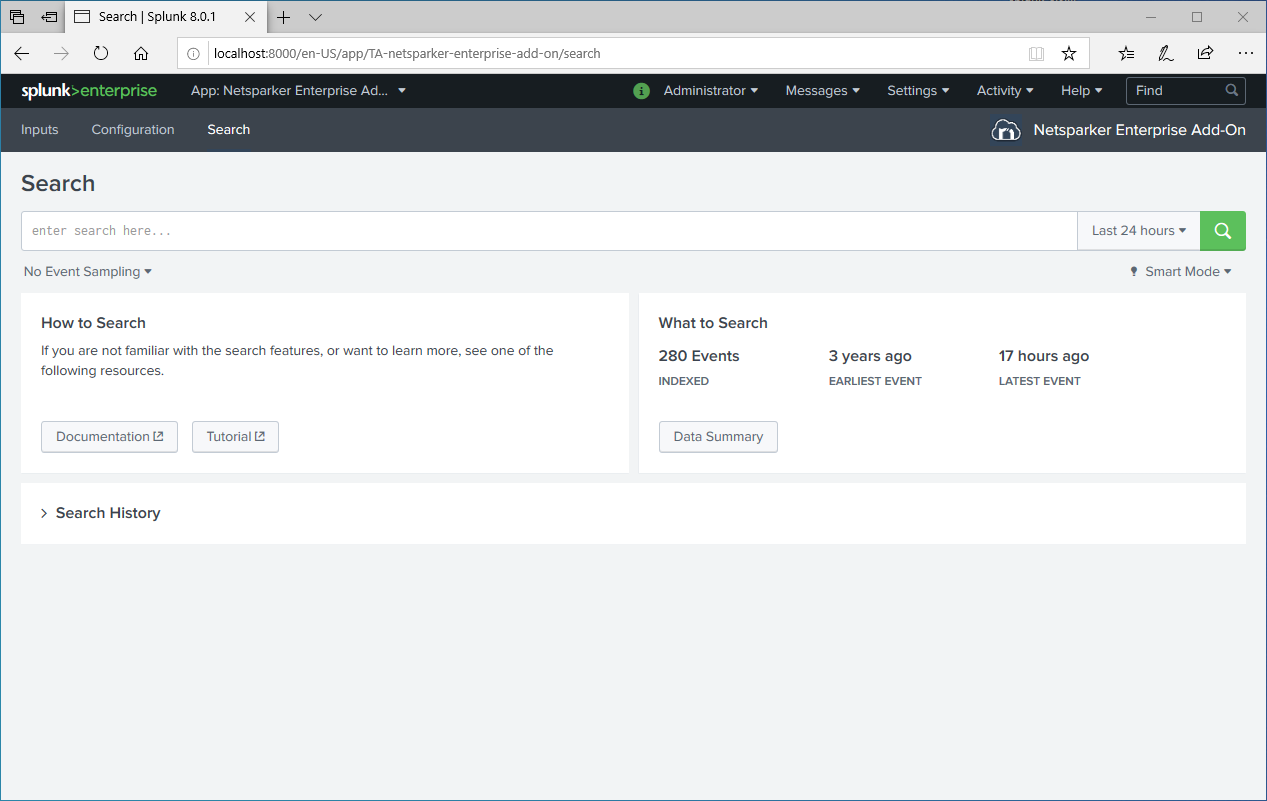Go to the Configuration tab
The image size is (1267, 801).
point(132,129)
